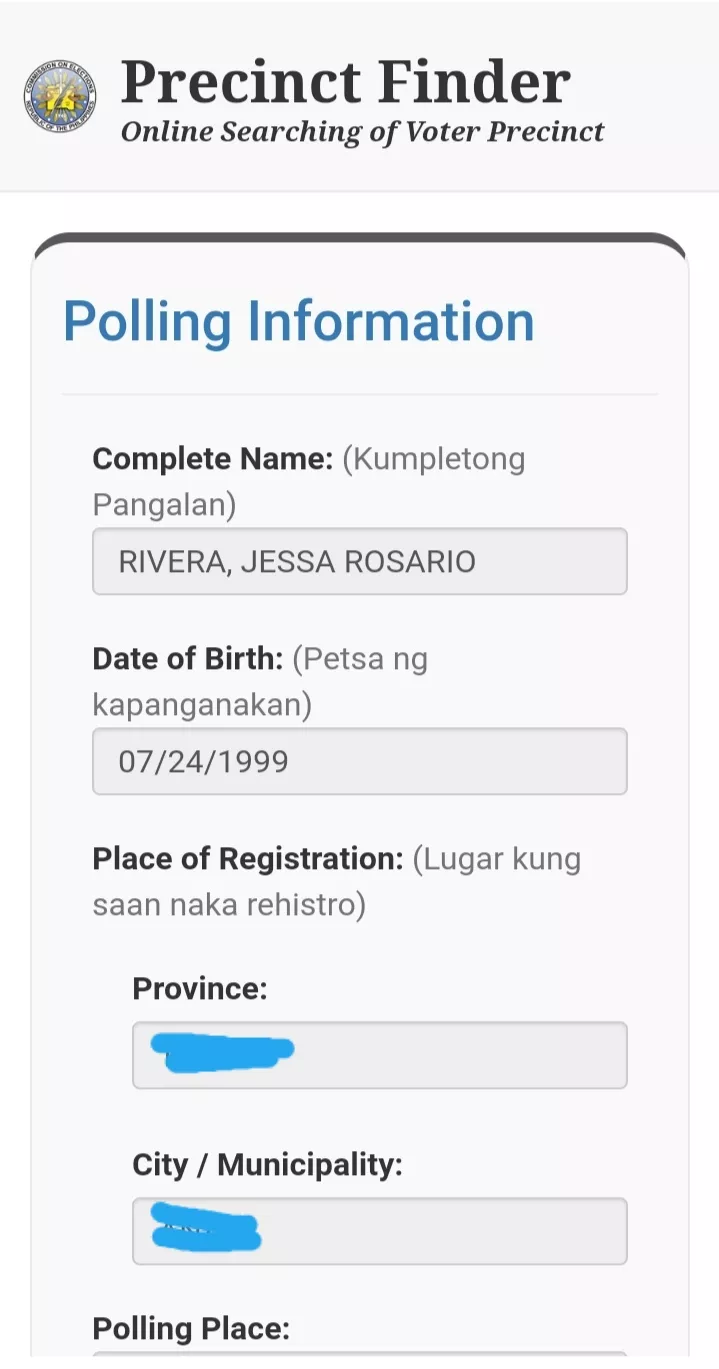
Task: Click the Lugar kung saan naka rehistro text
Action: pos(337,882)
